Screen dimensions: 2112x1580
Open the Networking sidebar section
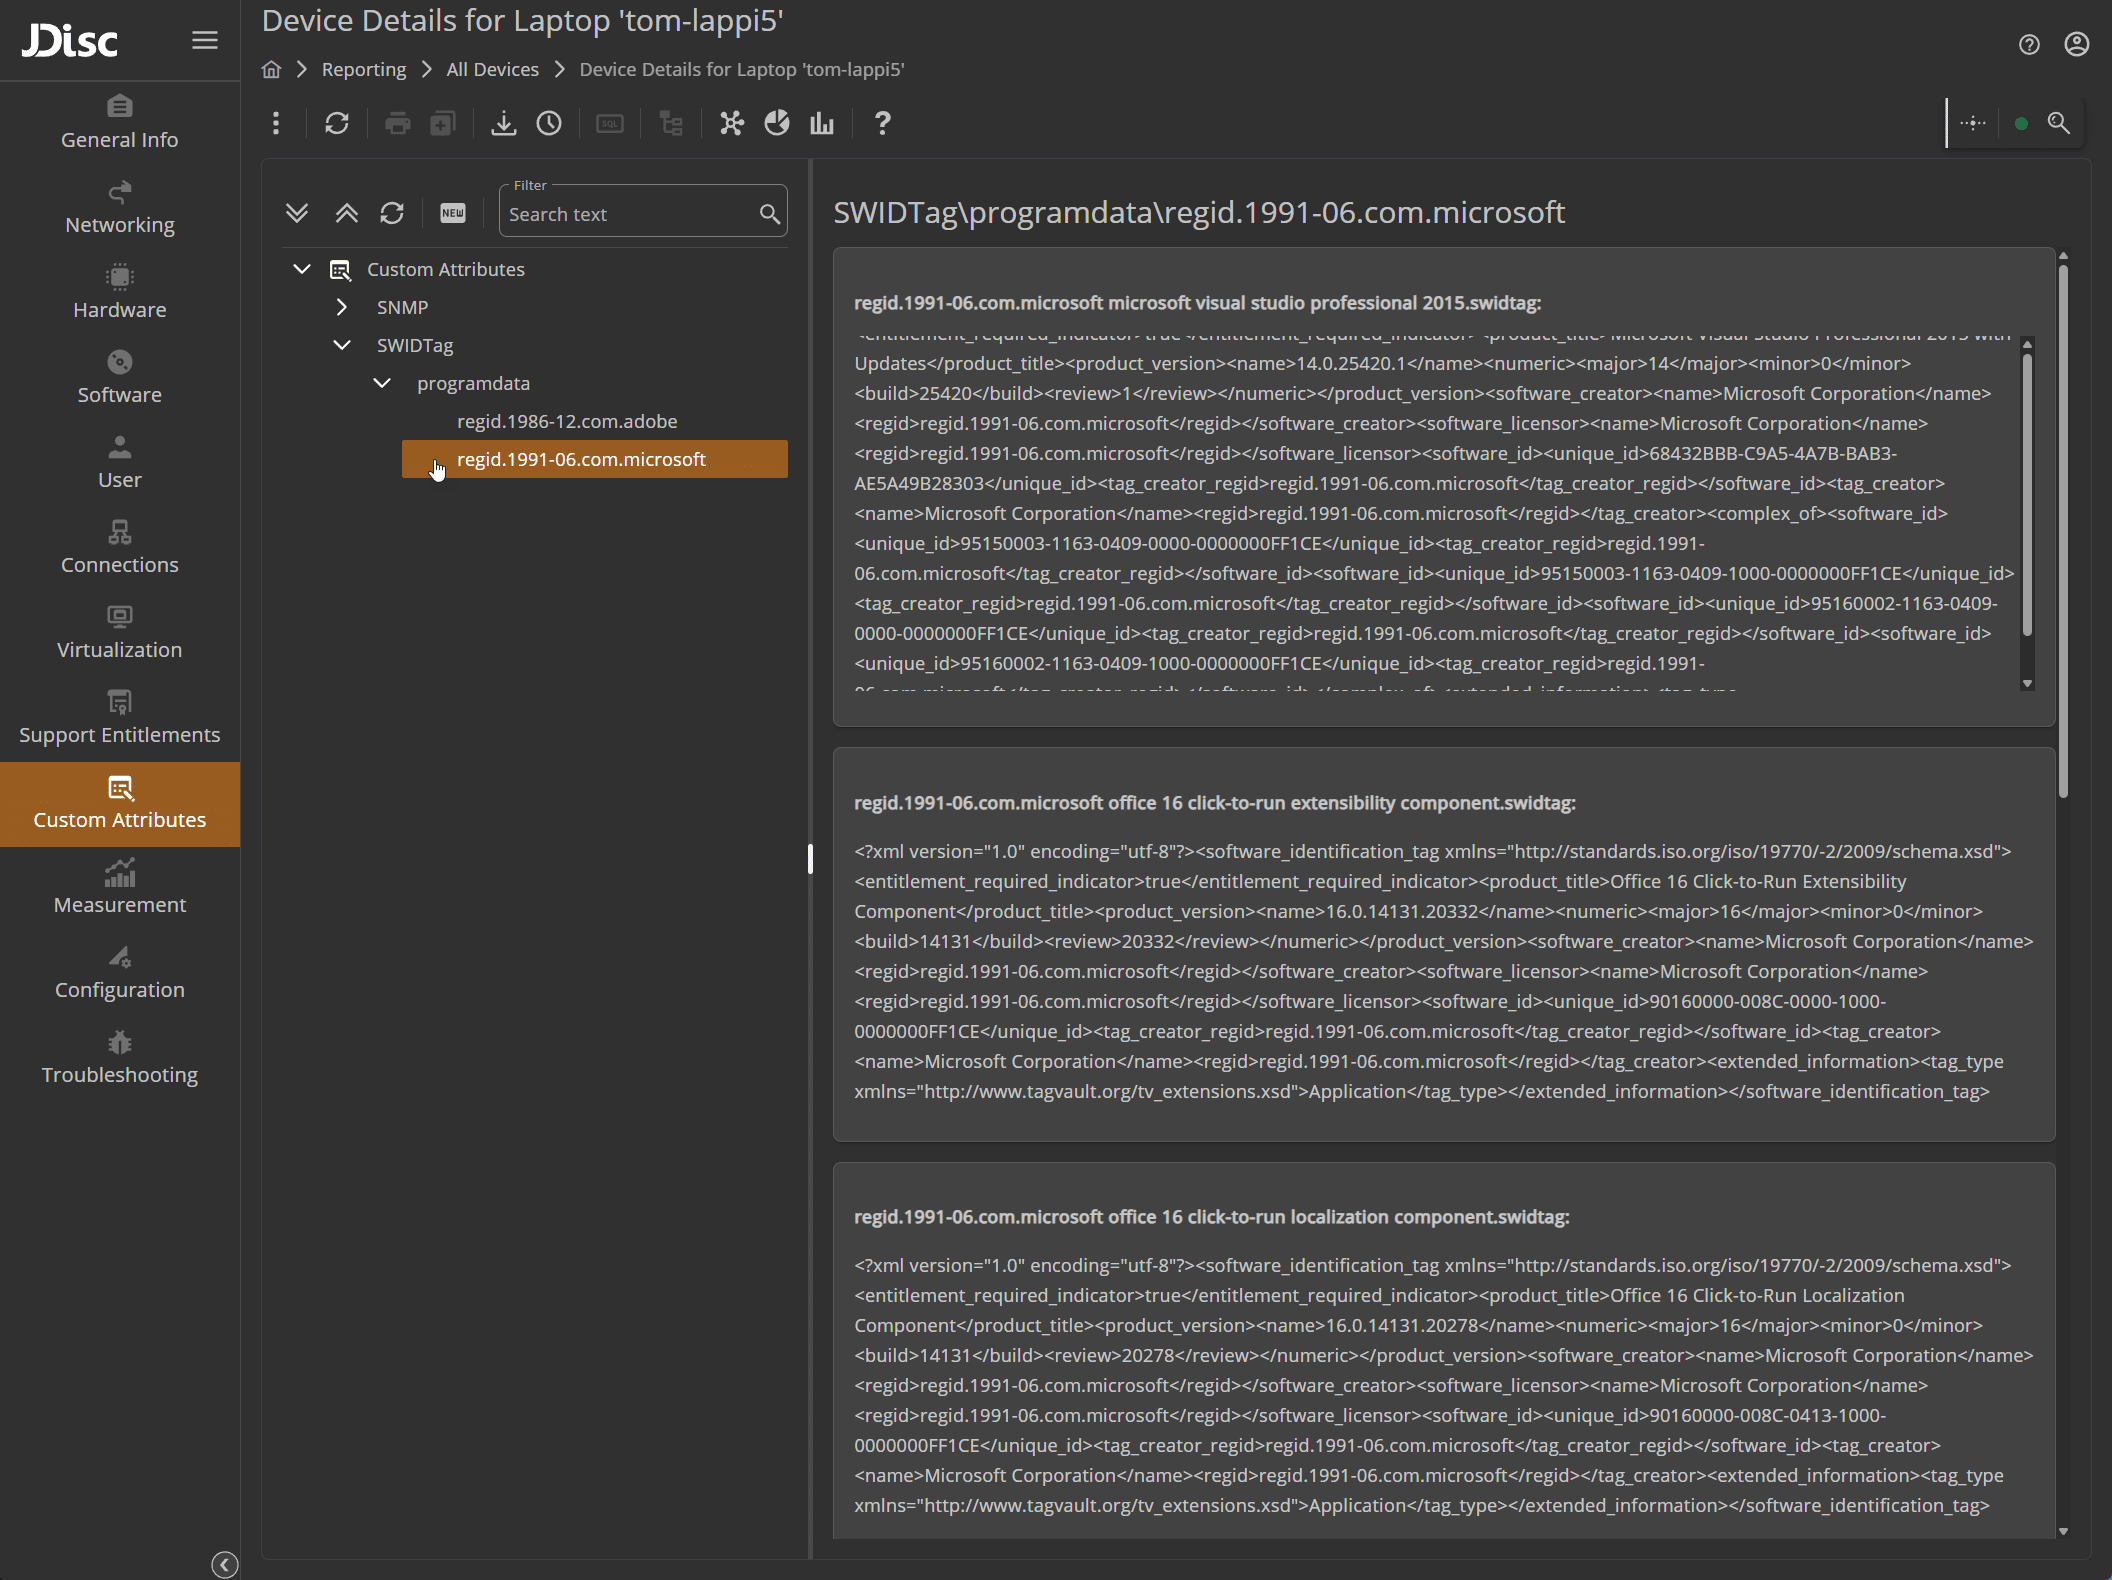point(119,207)
